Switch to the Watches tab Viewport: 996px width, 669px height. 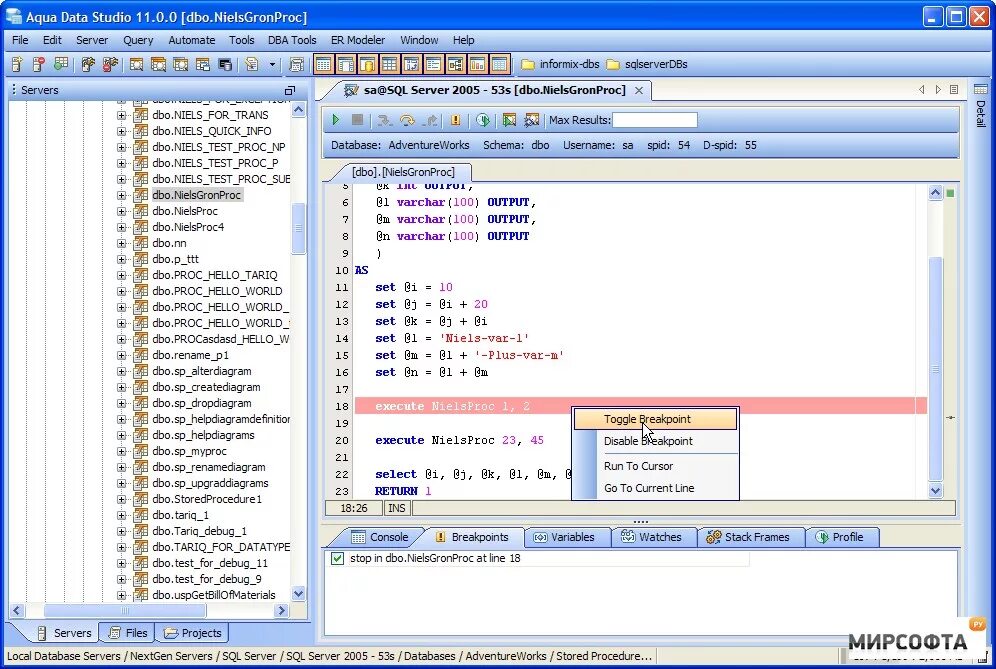click(x=652, y=537)
